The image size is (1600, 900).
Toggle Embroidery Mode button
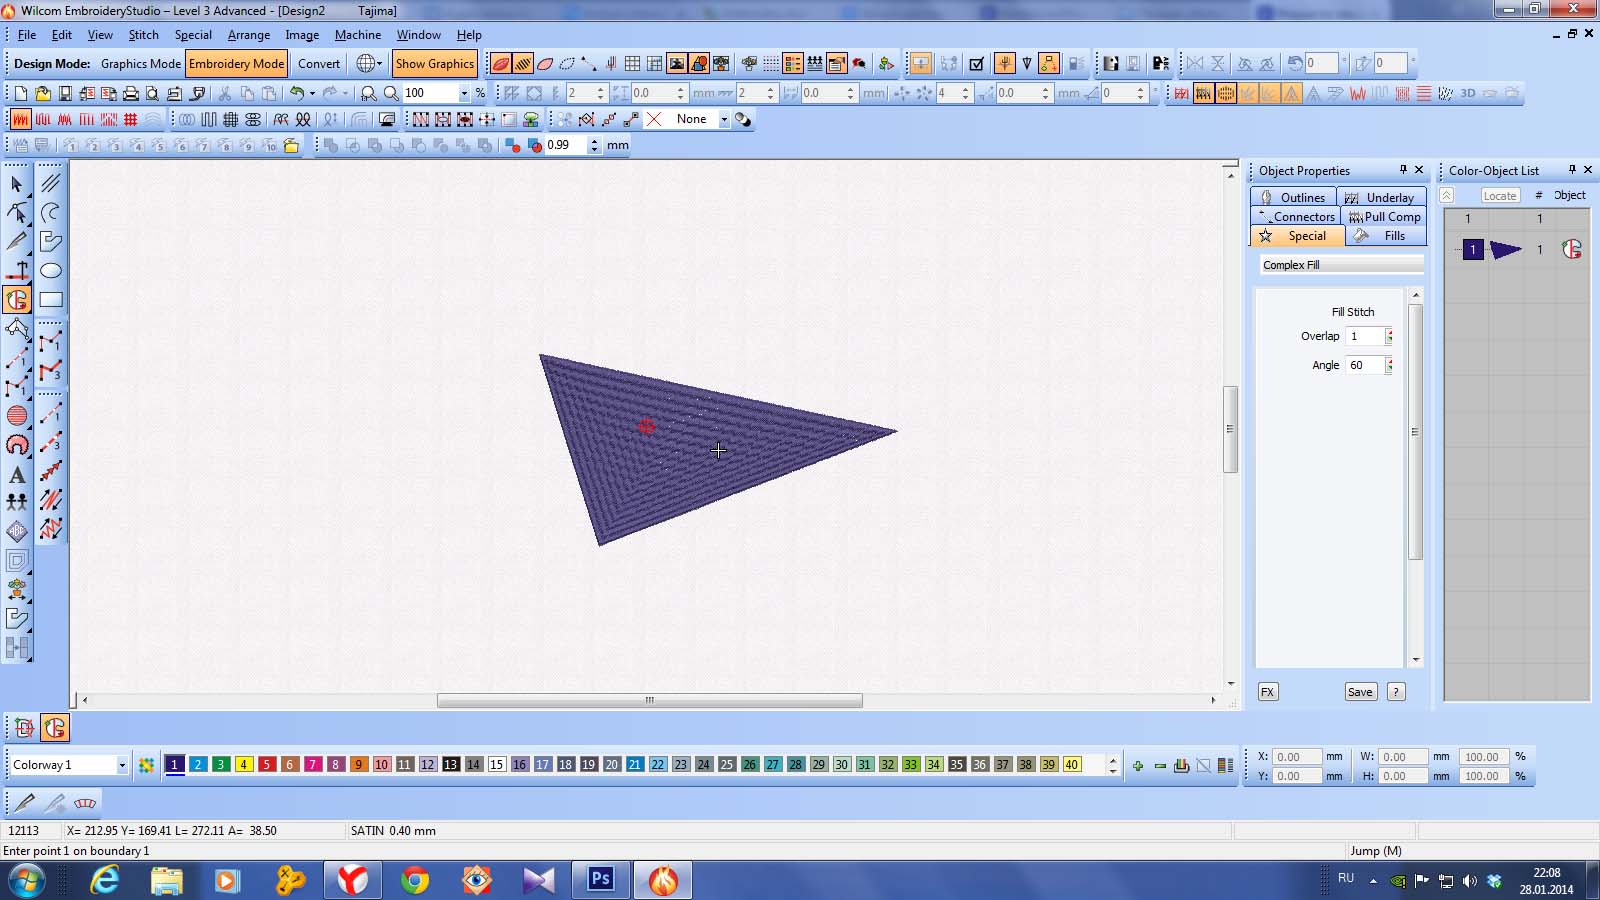[236, 64]
